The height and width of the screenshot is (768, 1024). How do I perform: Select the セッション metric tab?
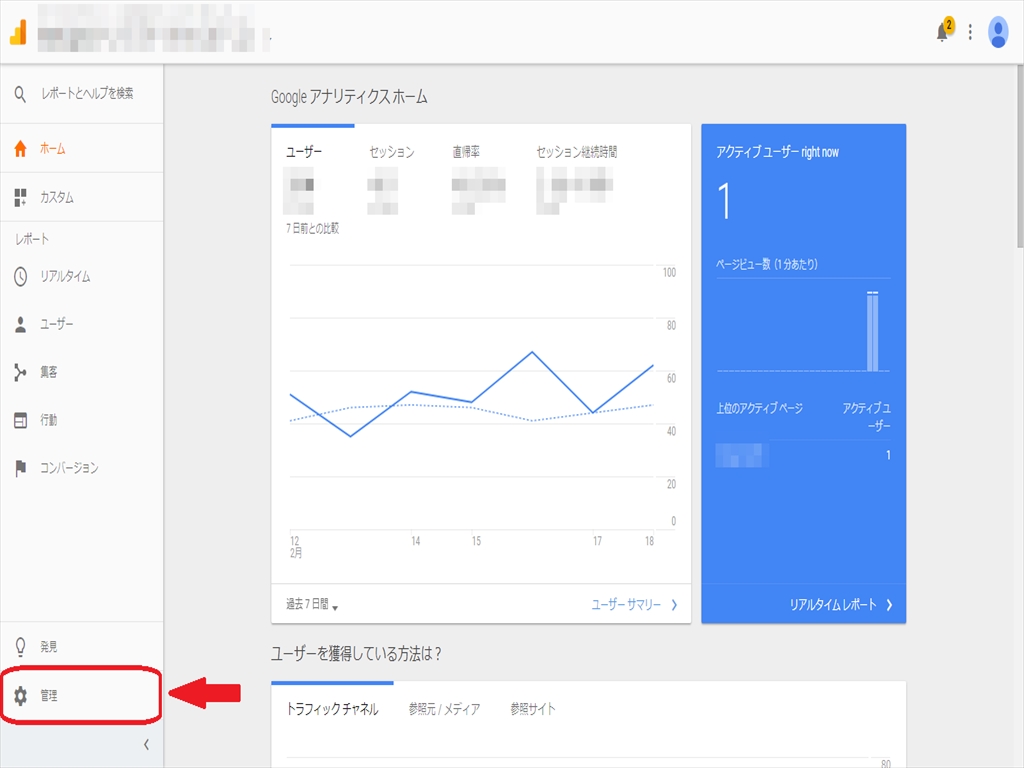pos(391,153)
